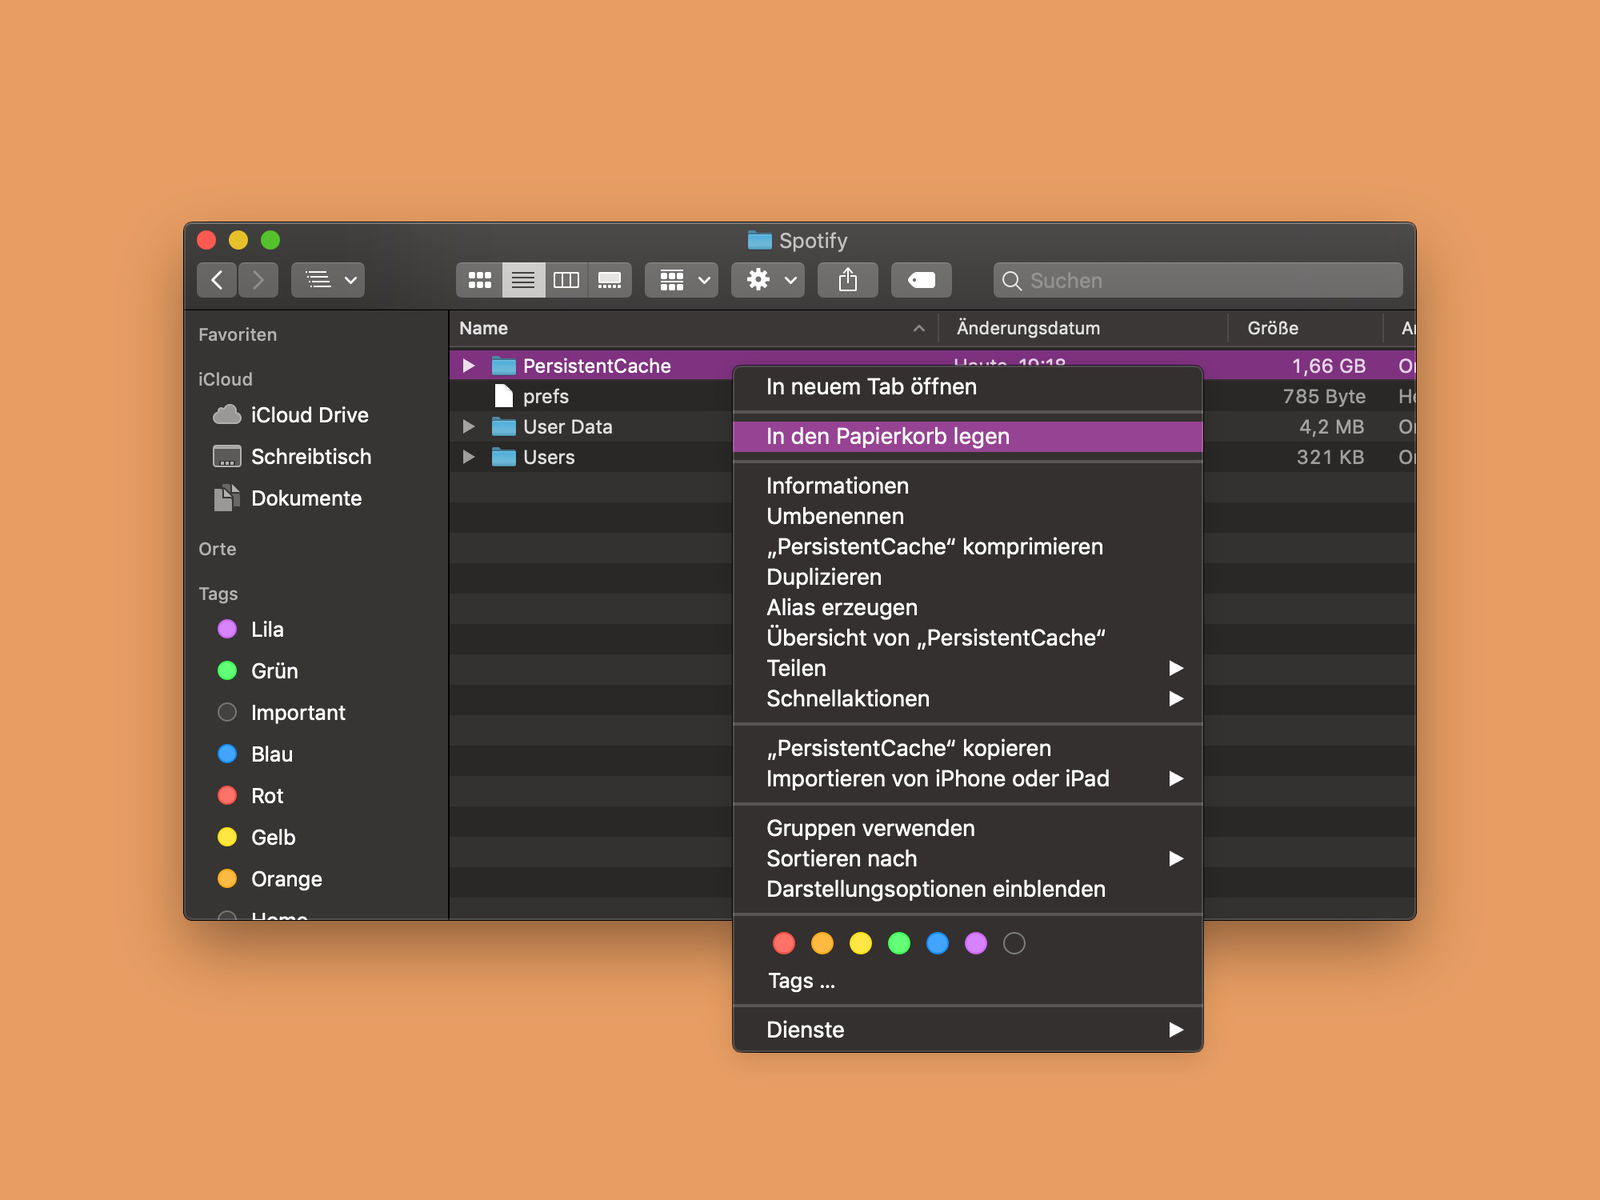Click the green zoom window button
The image size is (1600, 1200).
[270, 240]
